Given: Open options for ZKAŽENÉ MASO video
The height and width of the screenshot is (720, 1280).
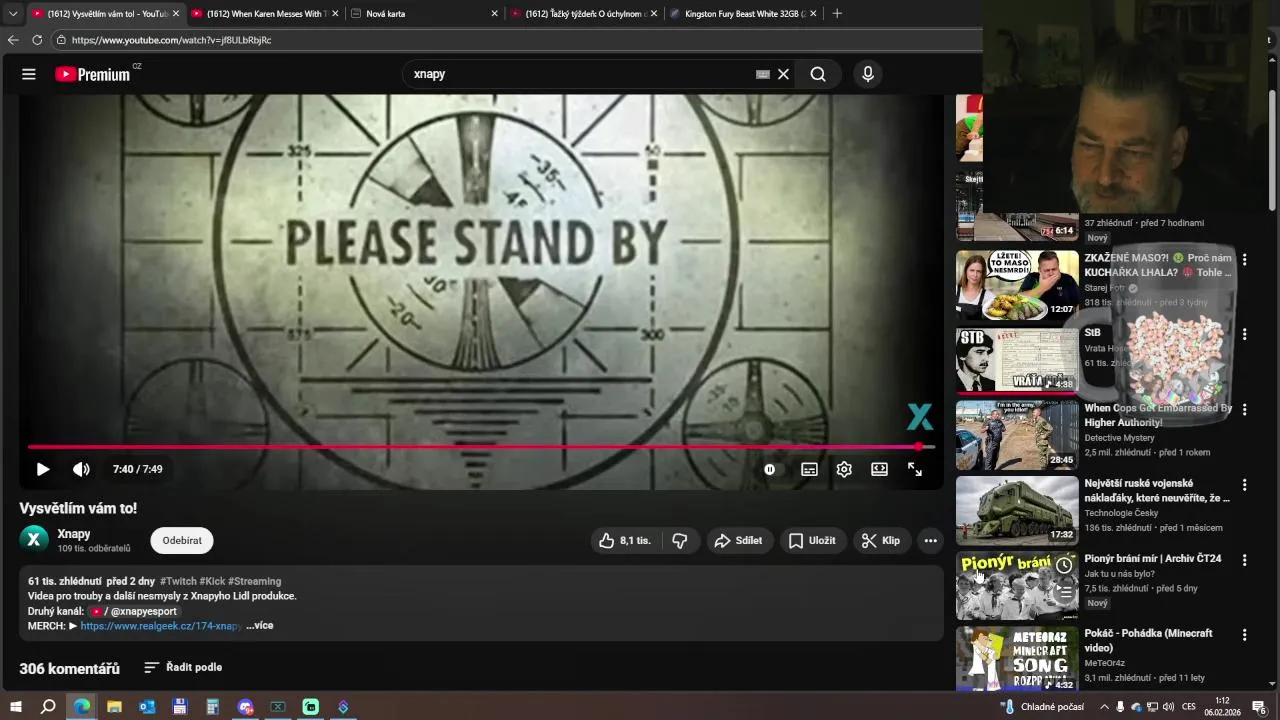Looking at the screenshot, I should tap(1244, 259).
